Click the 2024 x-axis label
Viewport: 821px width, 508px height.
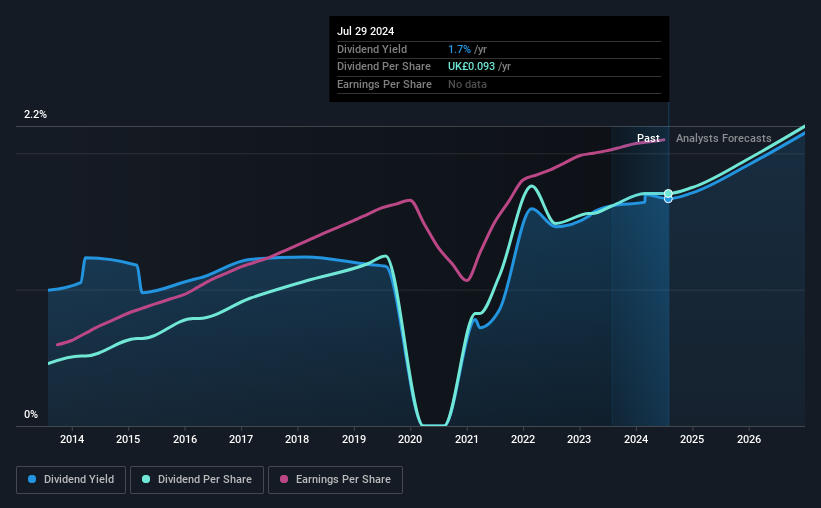pyautogui.click(x=636, y=439)
